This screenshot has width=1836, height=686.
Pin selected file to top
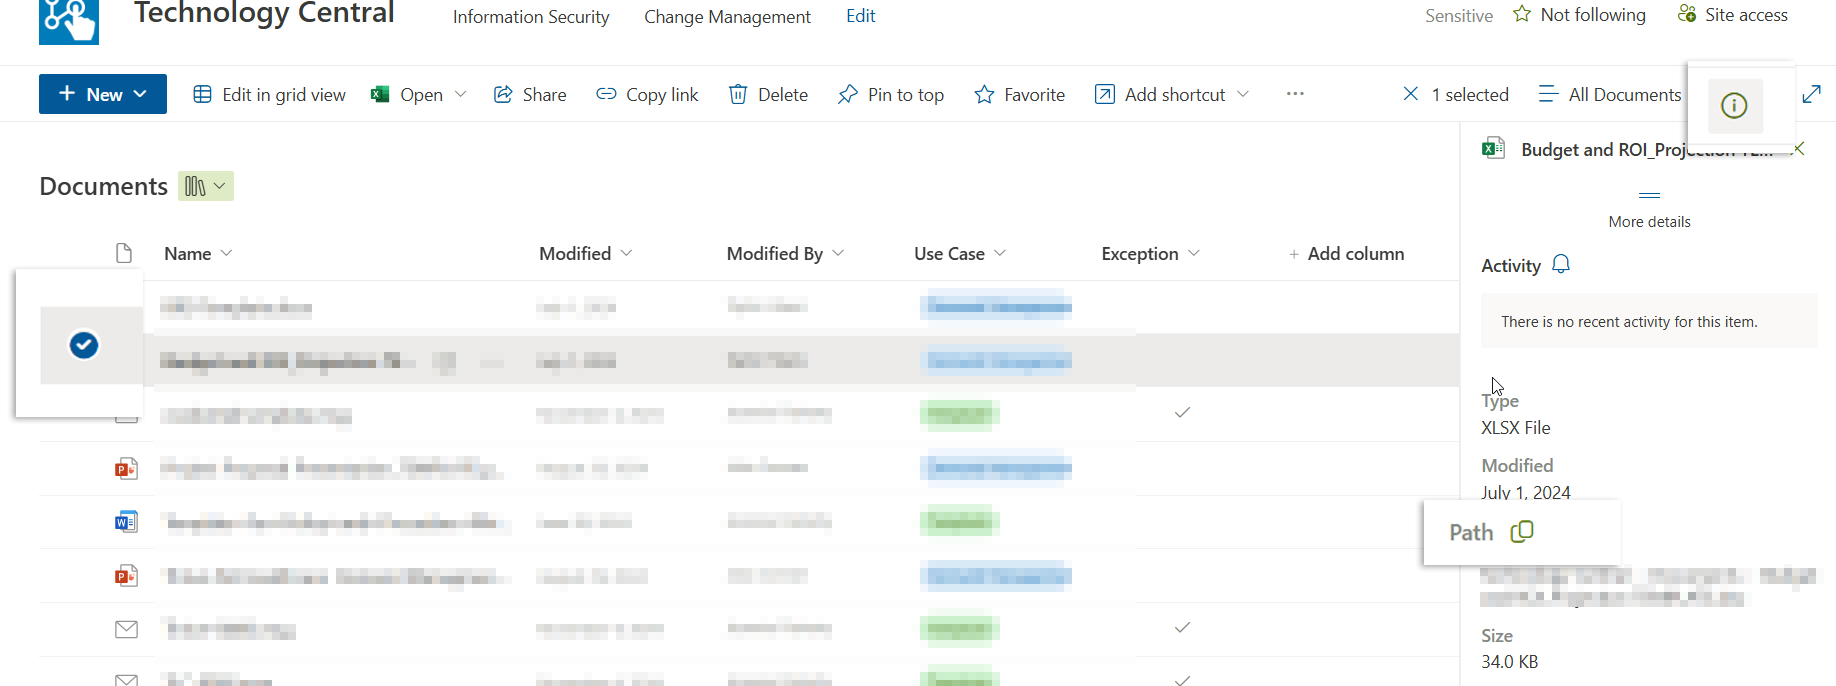[x=891, y=94]
